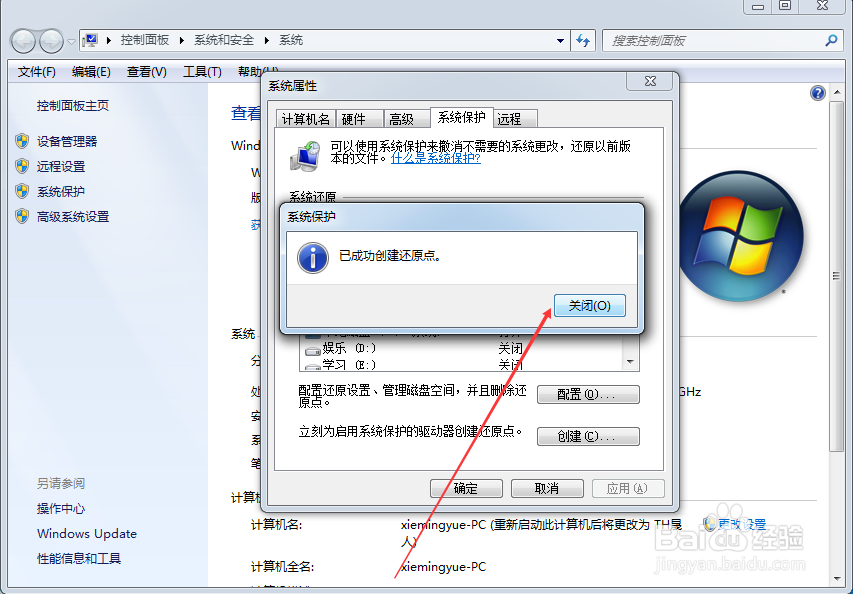Viewport: 853px width, 594px height.
Task: Expand arrow after 系统和安全 breadcrumb
Action: [267, 40]
